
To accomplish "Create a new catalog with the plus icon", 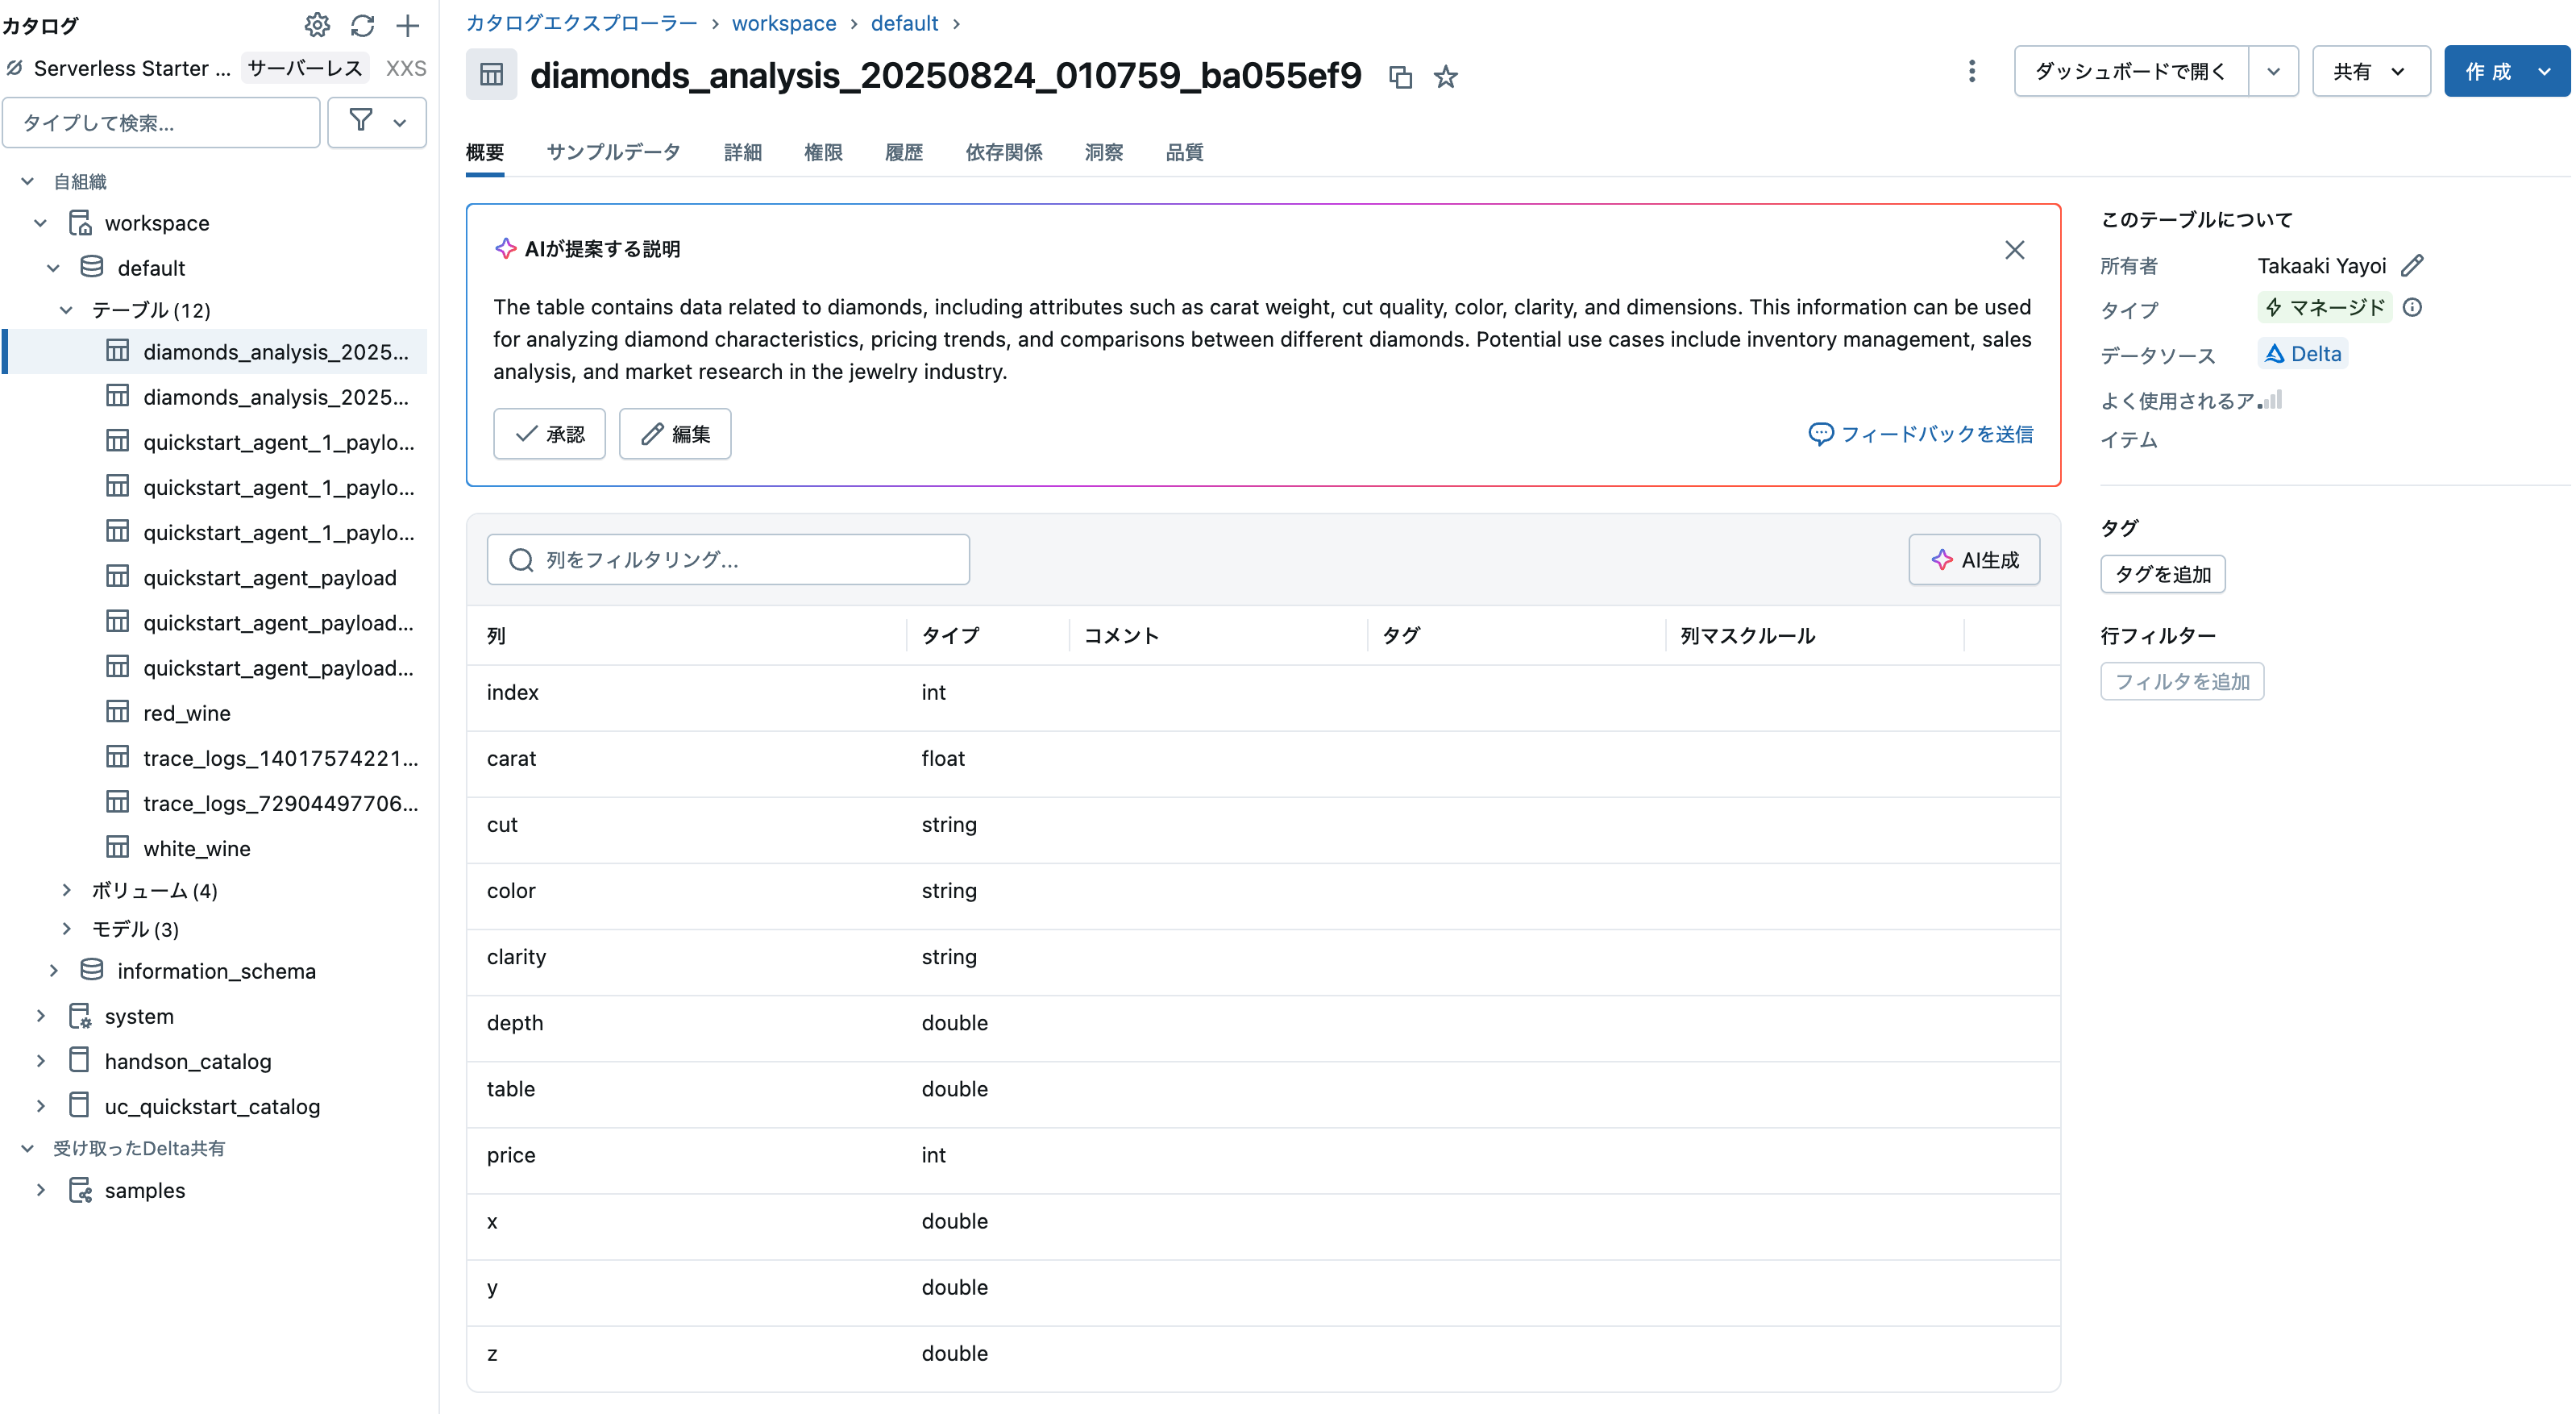I will click(407, 25).
